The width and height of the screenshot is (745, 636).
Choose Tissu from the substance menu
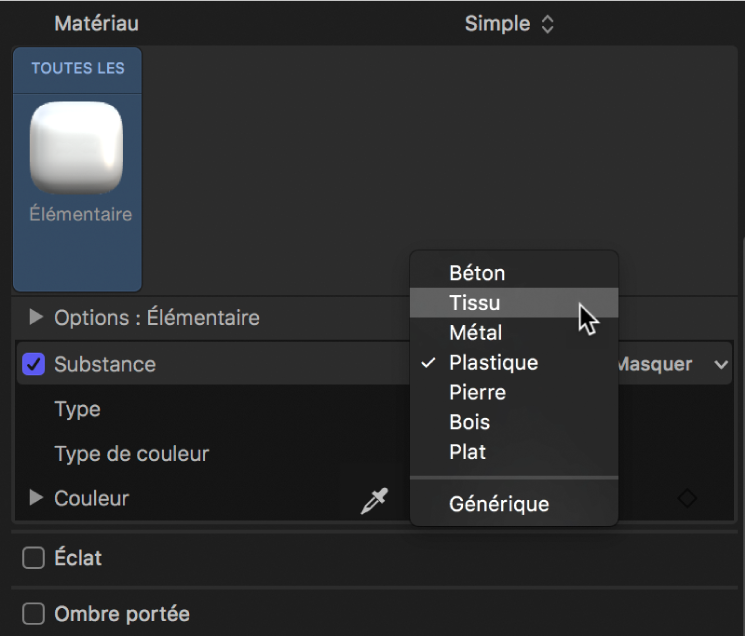475,303
